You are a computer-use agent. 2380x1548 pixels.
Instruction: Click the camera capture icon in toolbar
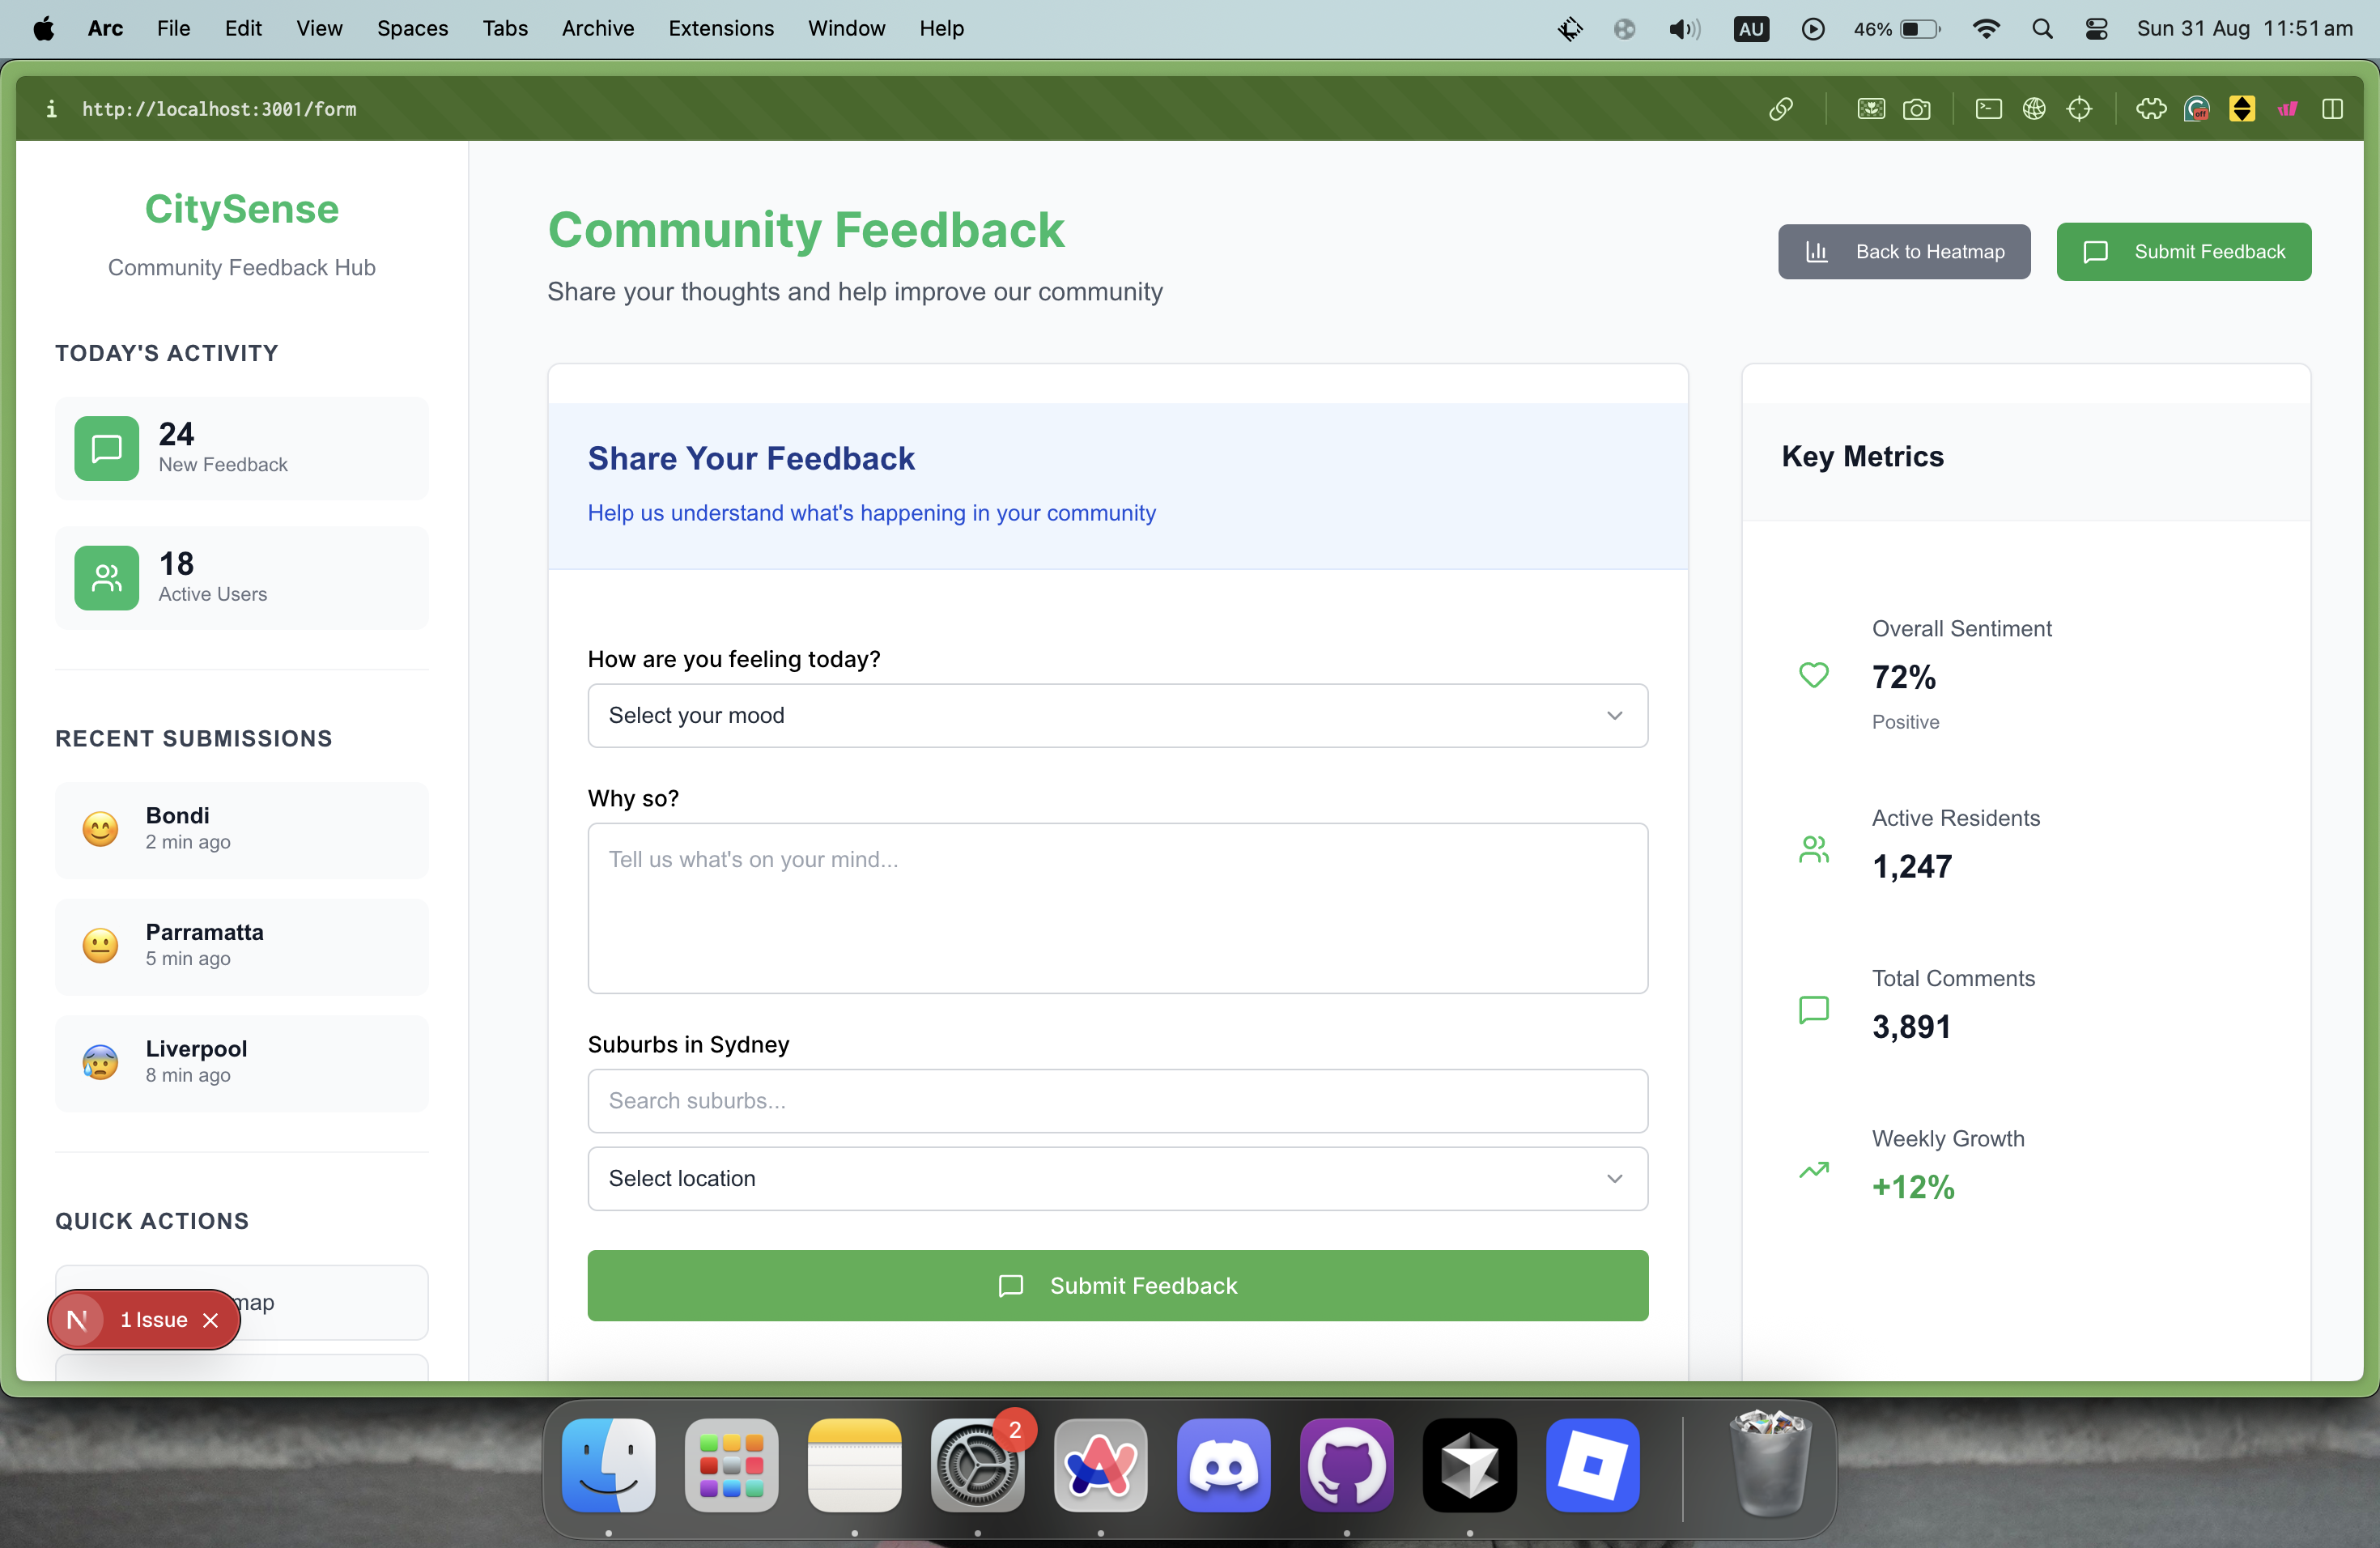[x=1916, y=109]
